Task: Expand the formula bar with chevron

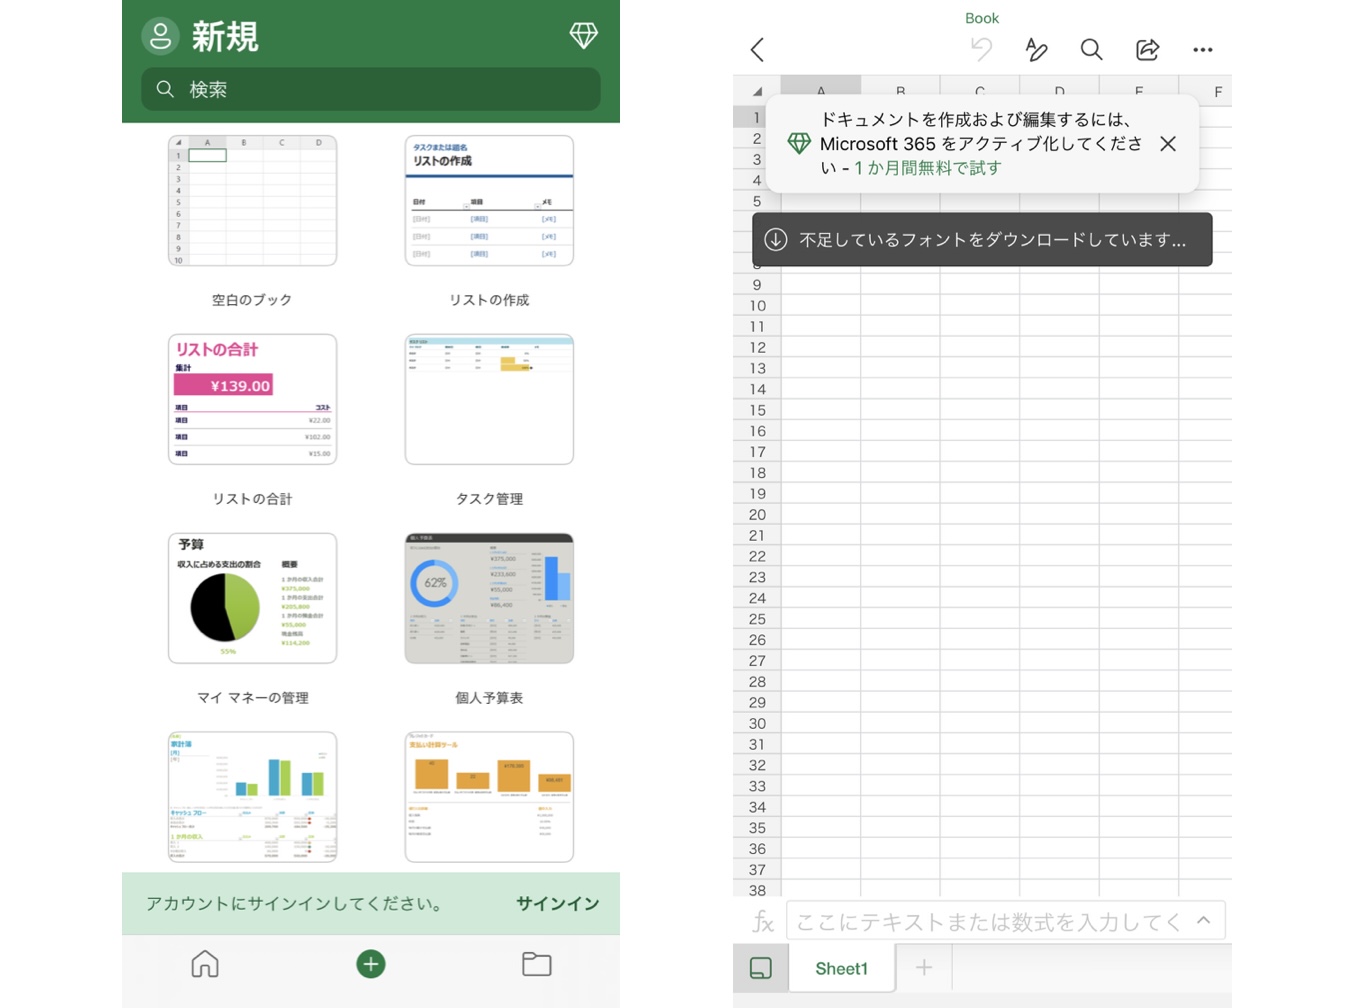Action: [x=1204, y=920]
